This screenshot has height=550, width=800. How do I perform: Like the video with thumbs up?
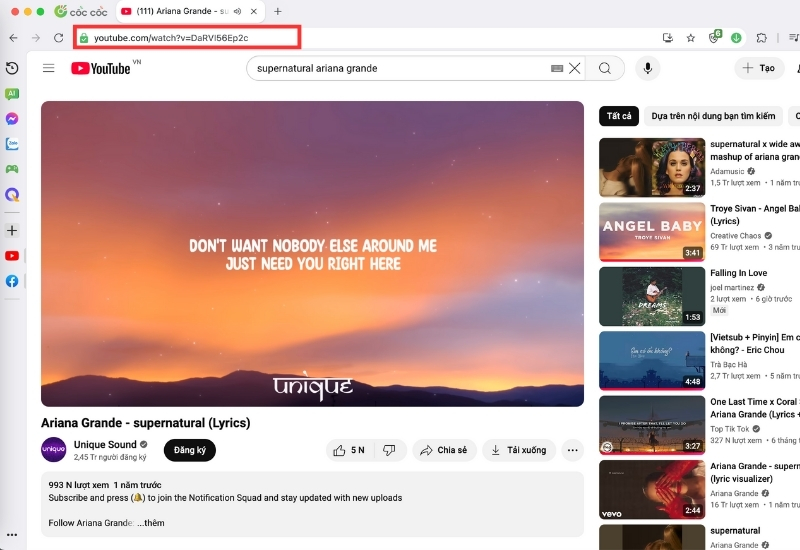coord(350,450)
